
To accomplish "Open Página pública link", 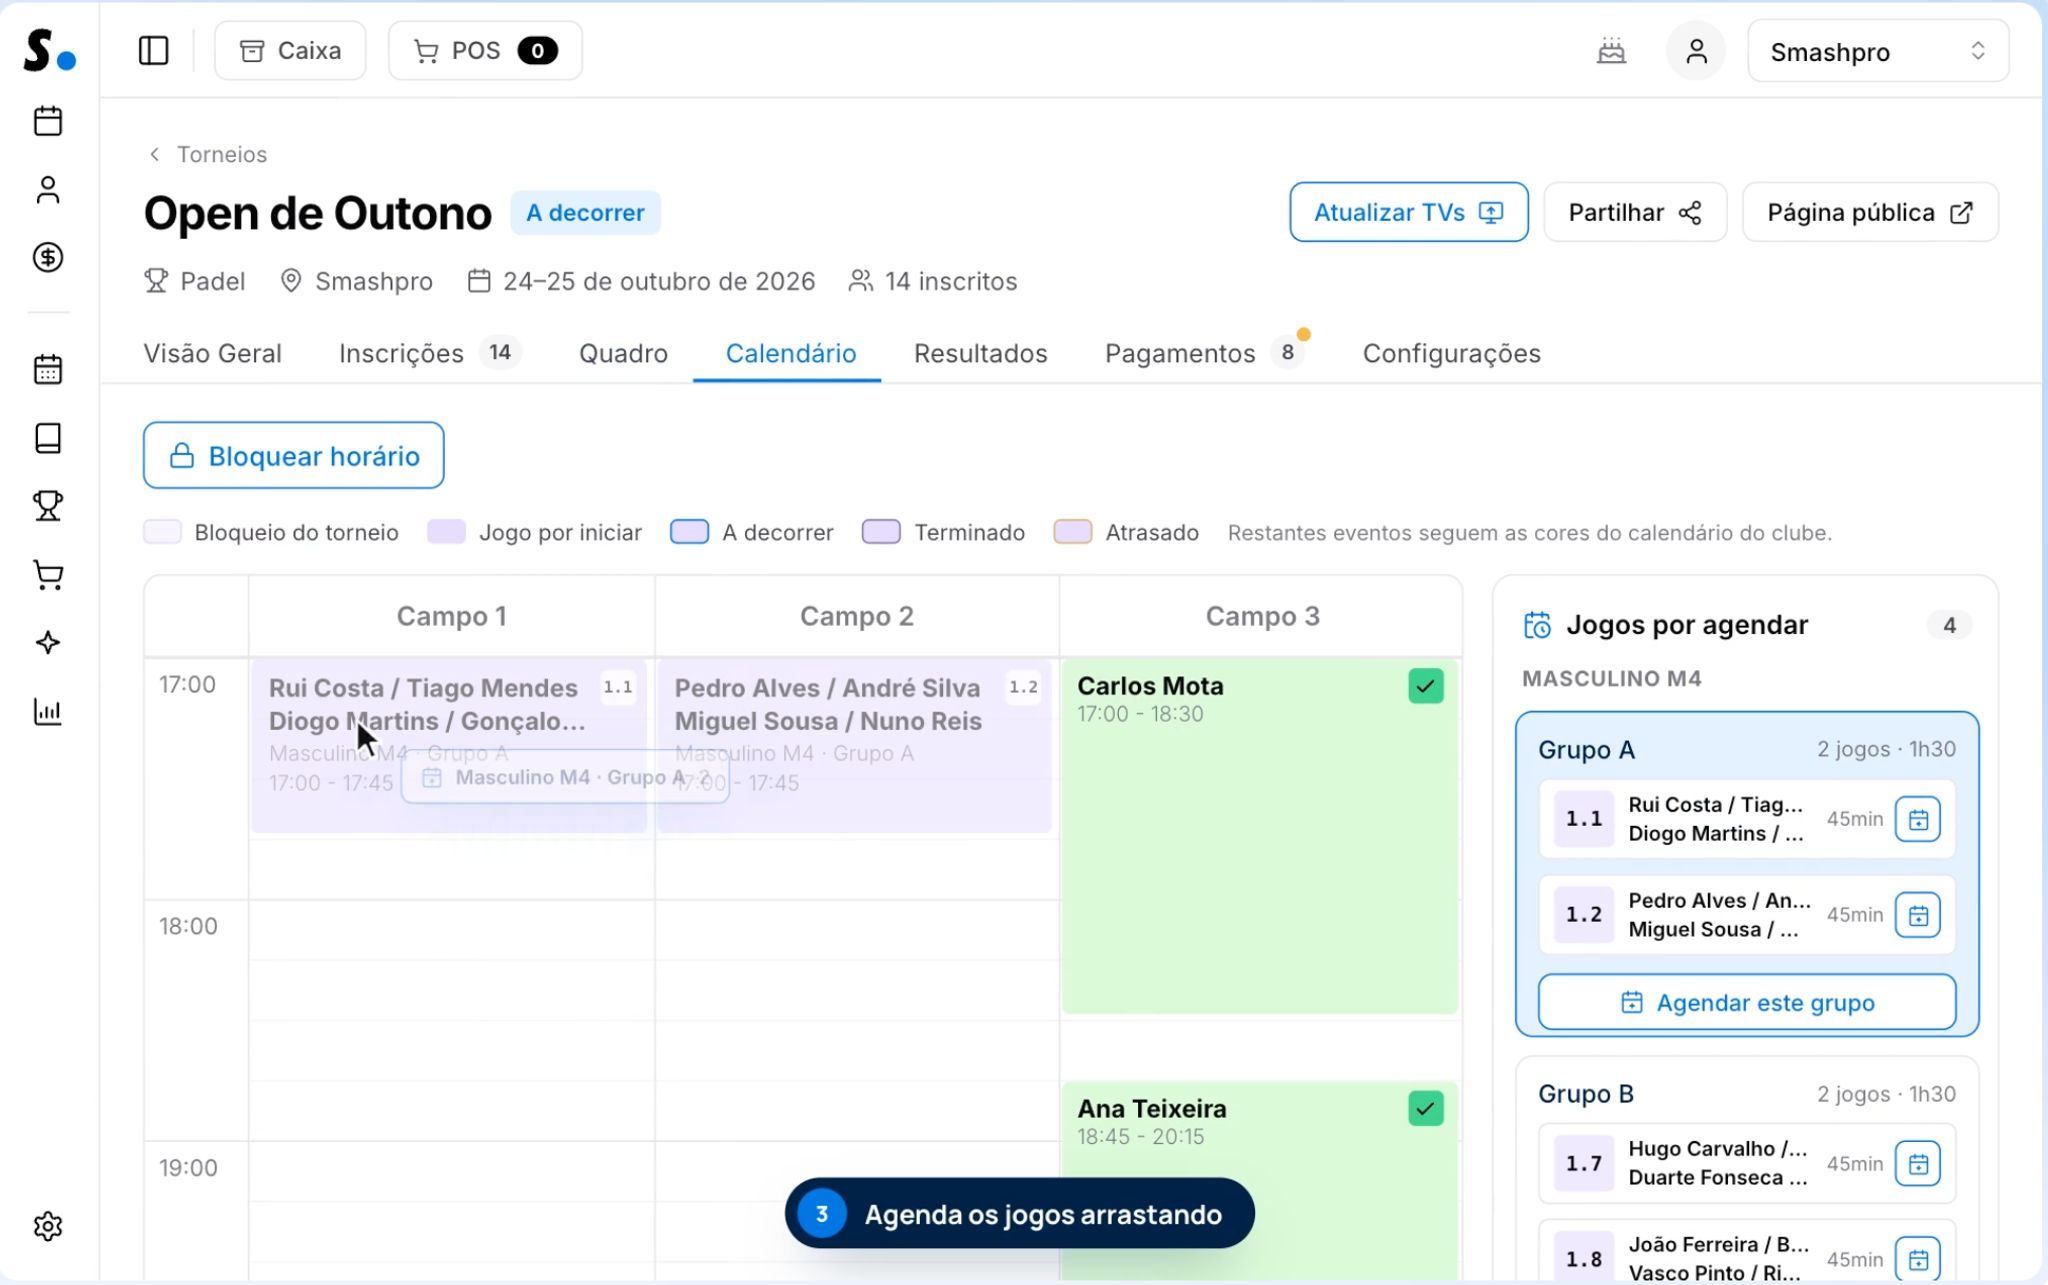I will (1869, 212).
